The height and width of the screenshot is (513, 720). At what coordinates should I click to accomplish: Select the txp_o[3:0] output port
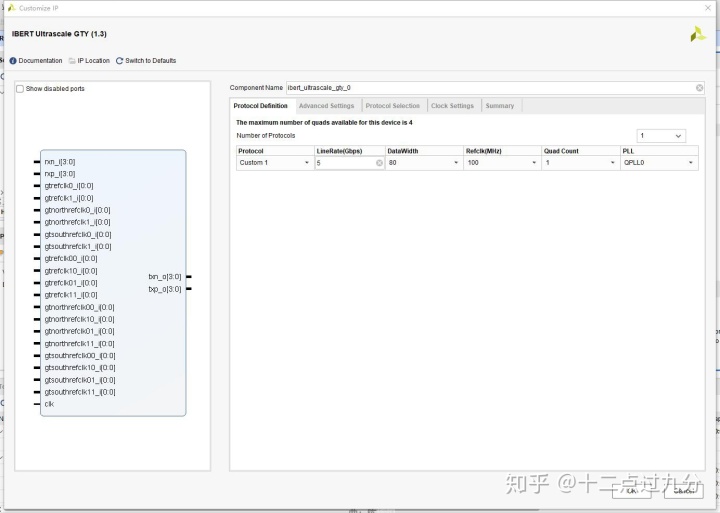(165, 289)
